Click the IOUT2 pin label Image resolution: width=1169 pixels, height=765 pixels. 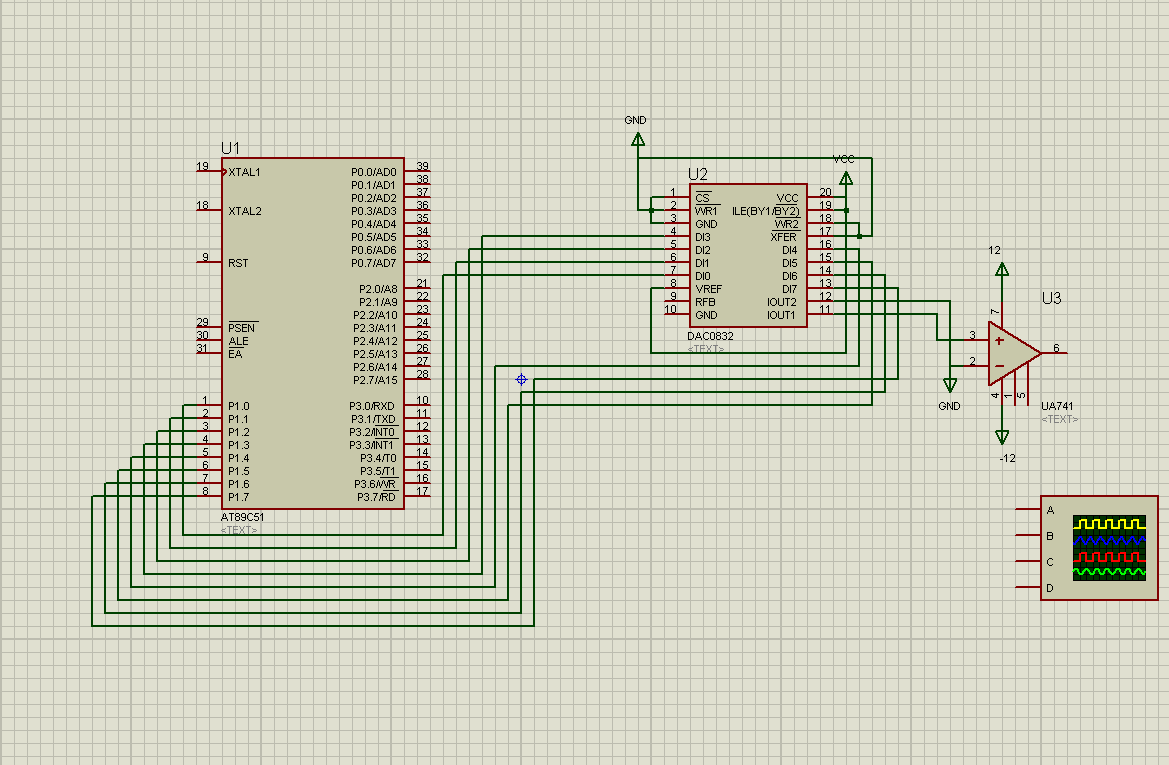pos(781,302)
